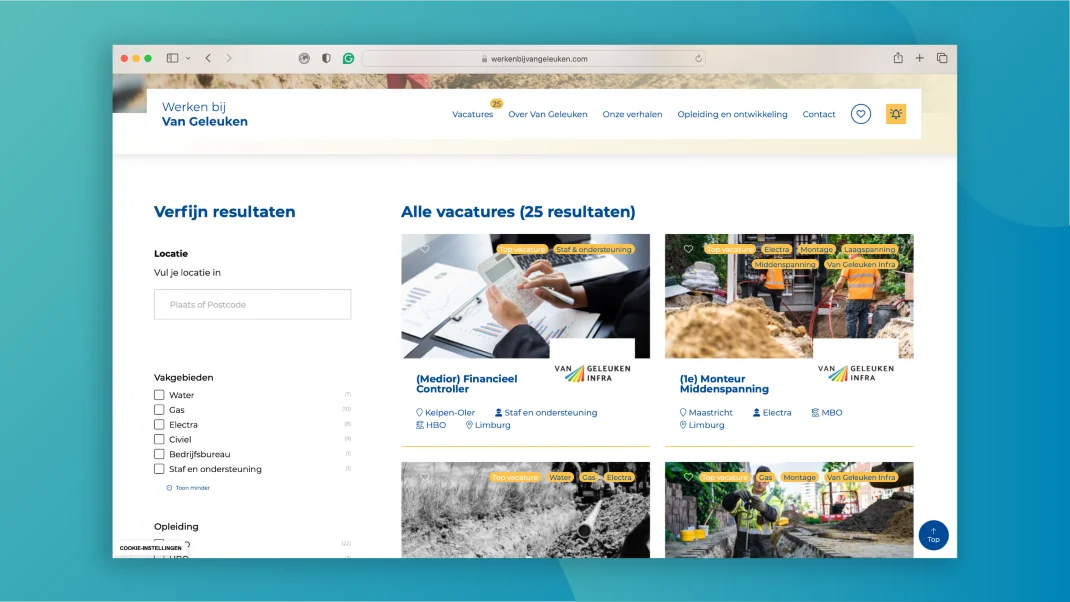Image resolution: width=1070 pixels, height=602 pixels.
Task: Click the privacy shield icon in toolbar
Action: (x=326, y=59)
